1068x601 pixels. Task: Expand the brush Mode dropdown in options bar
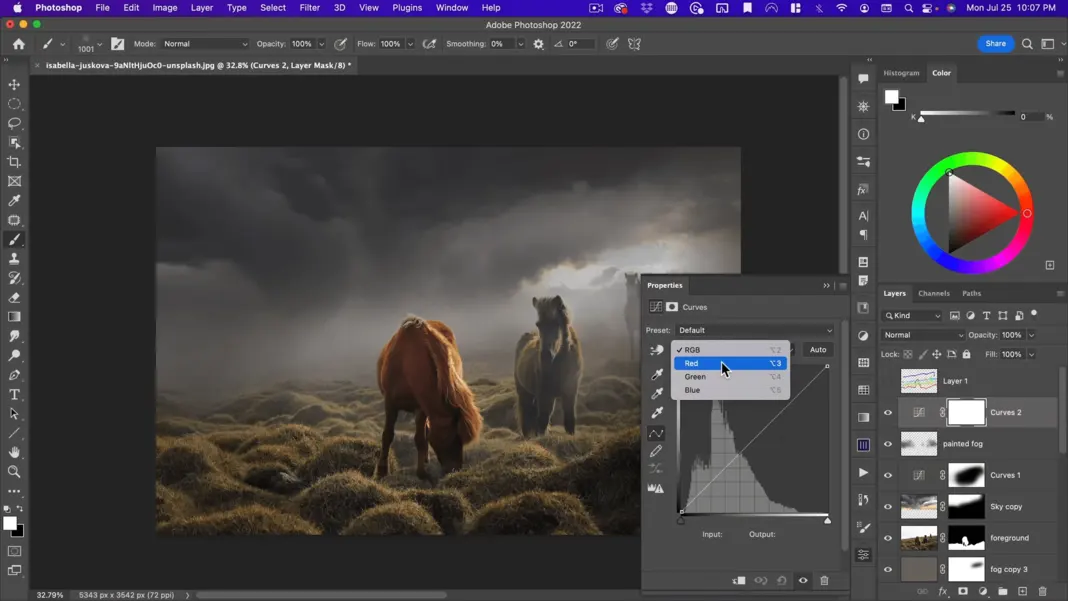tap(205, 44)
